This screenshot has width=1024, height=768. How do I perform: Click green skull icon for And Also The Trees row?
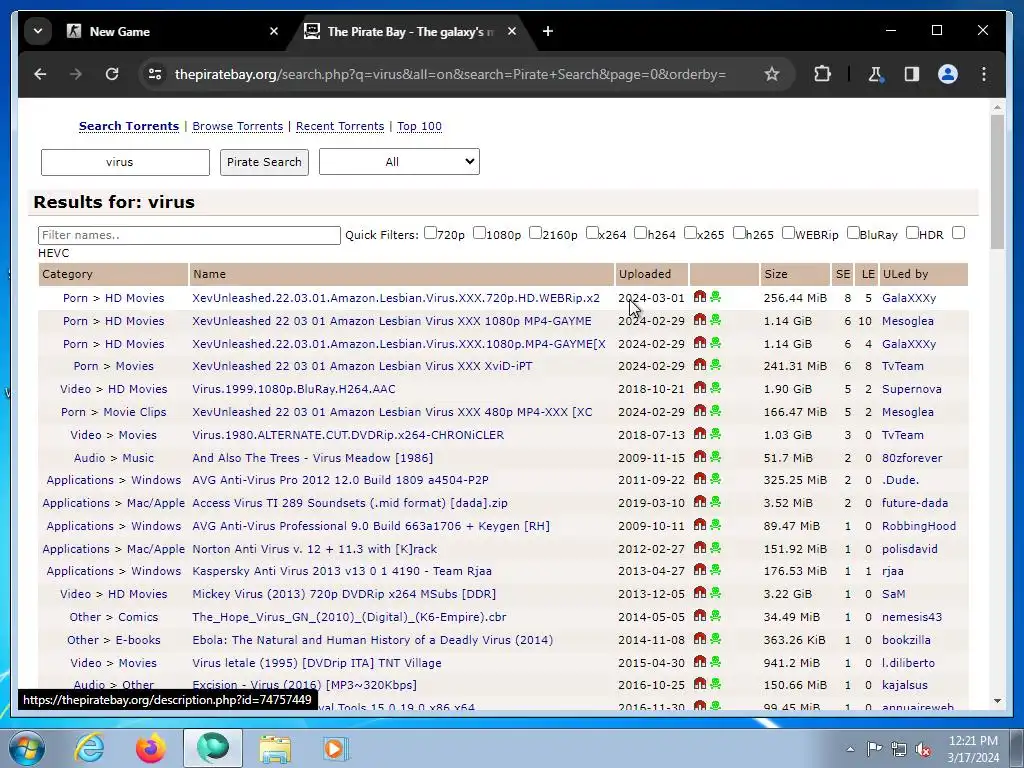pyautogui.click(x=716, y=456)
